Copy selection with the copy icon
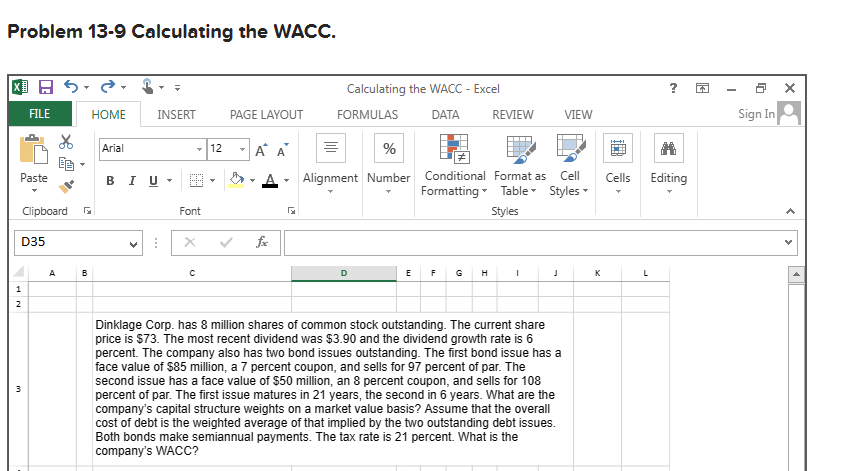The image size is (851, 471). [x=66, y=164]
